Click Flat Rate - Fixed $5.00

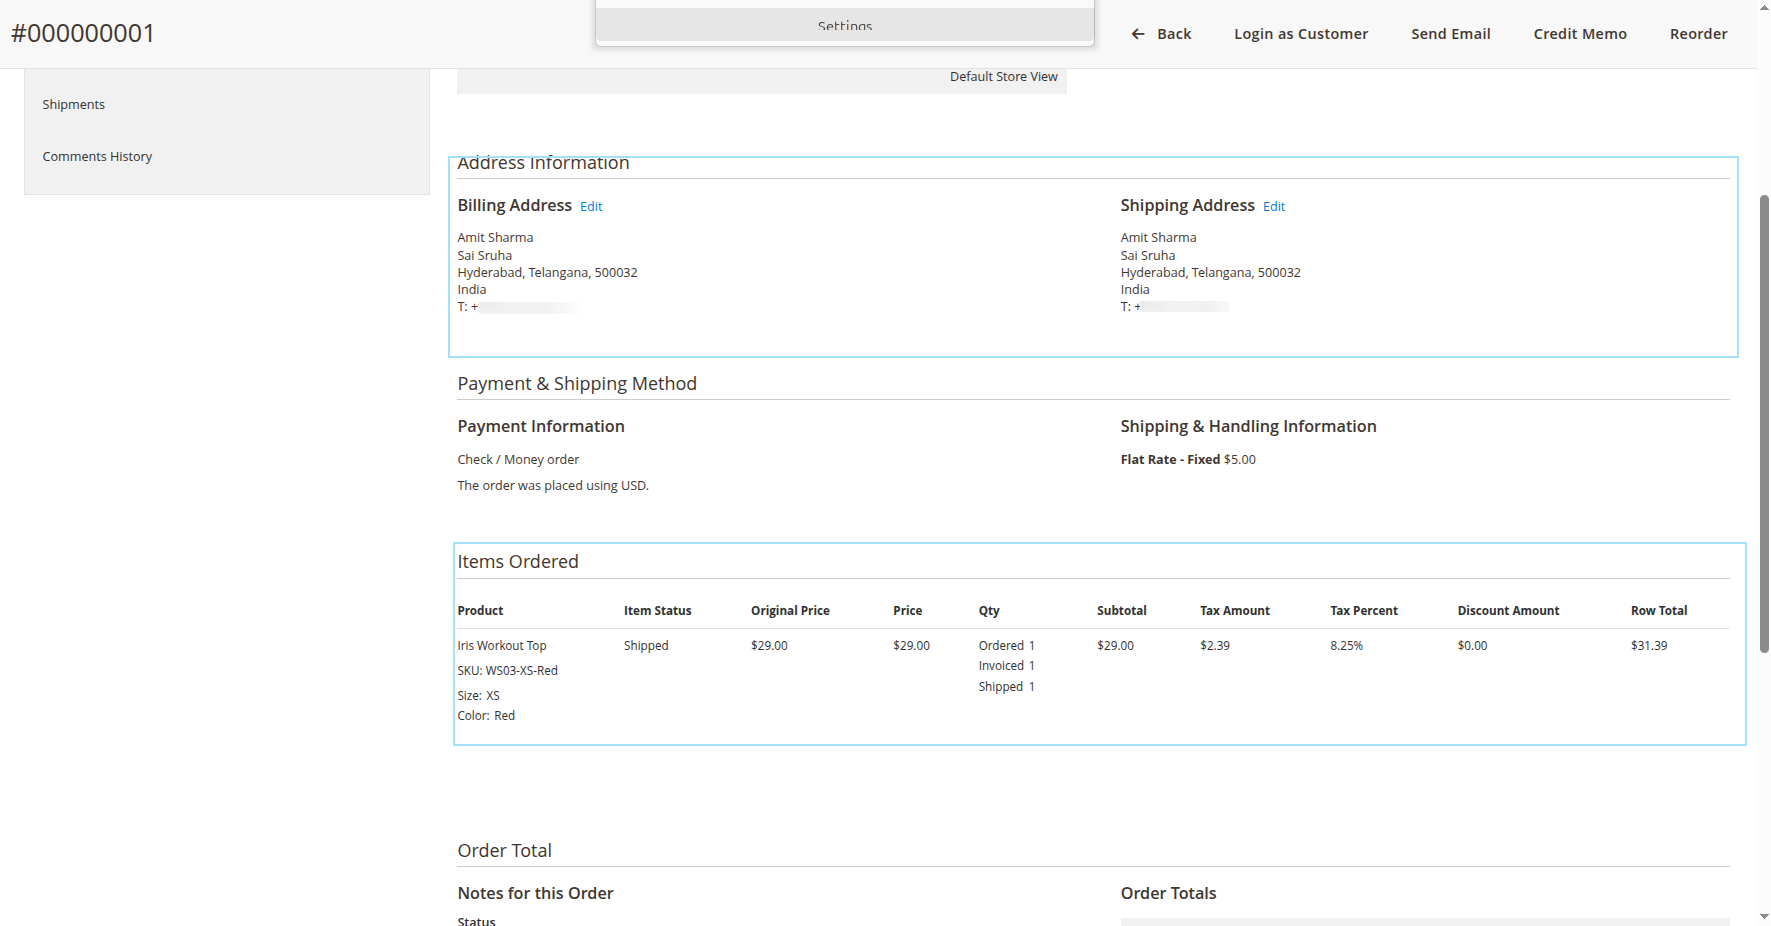coord(1188,459)
